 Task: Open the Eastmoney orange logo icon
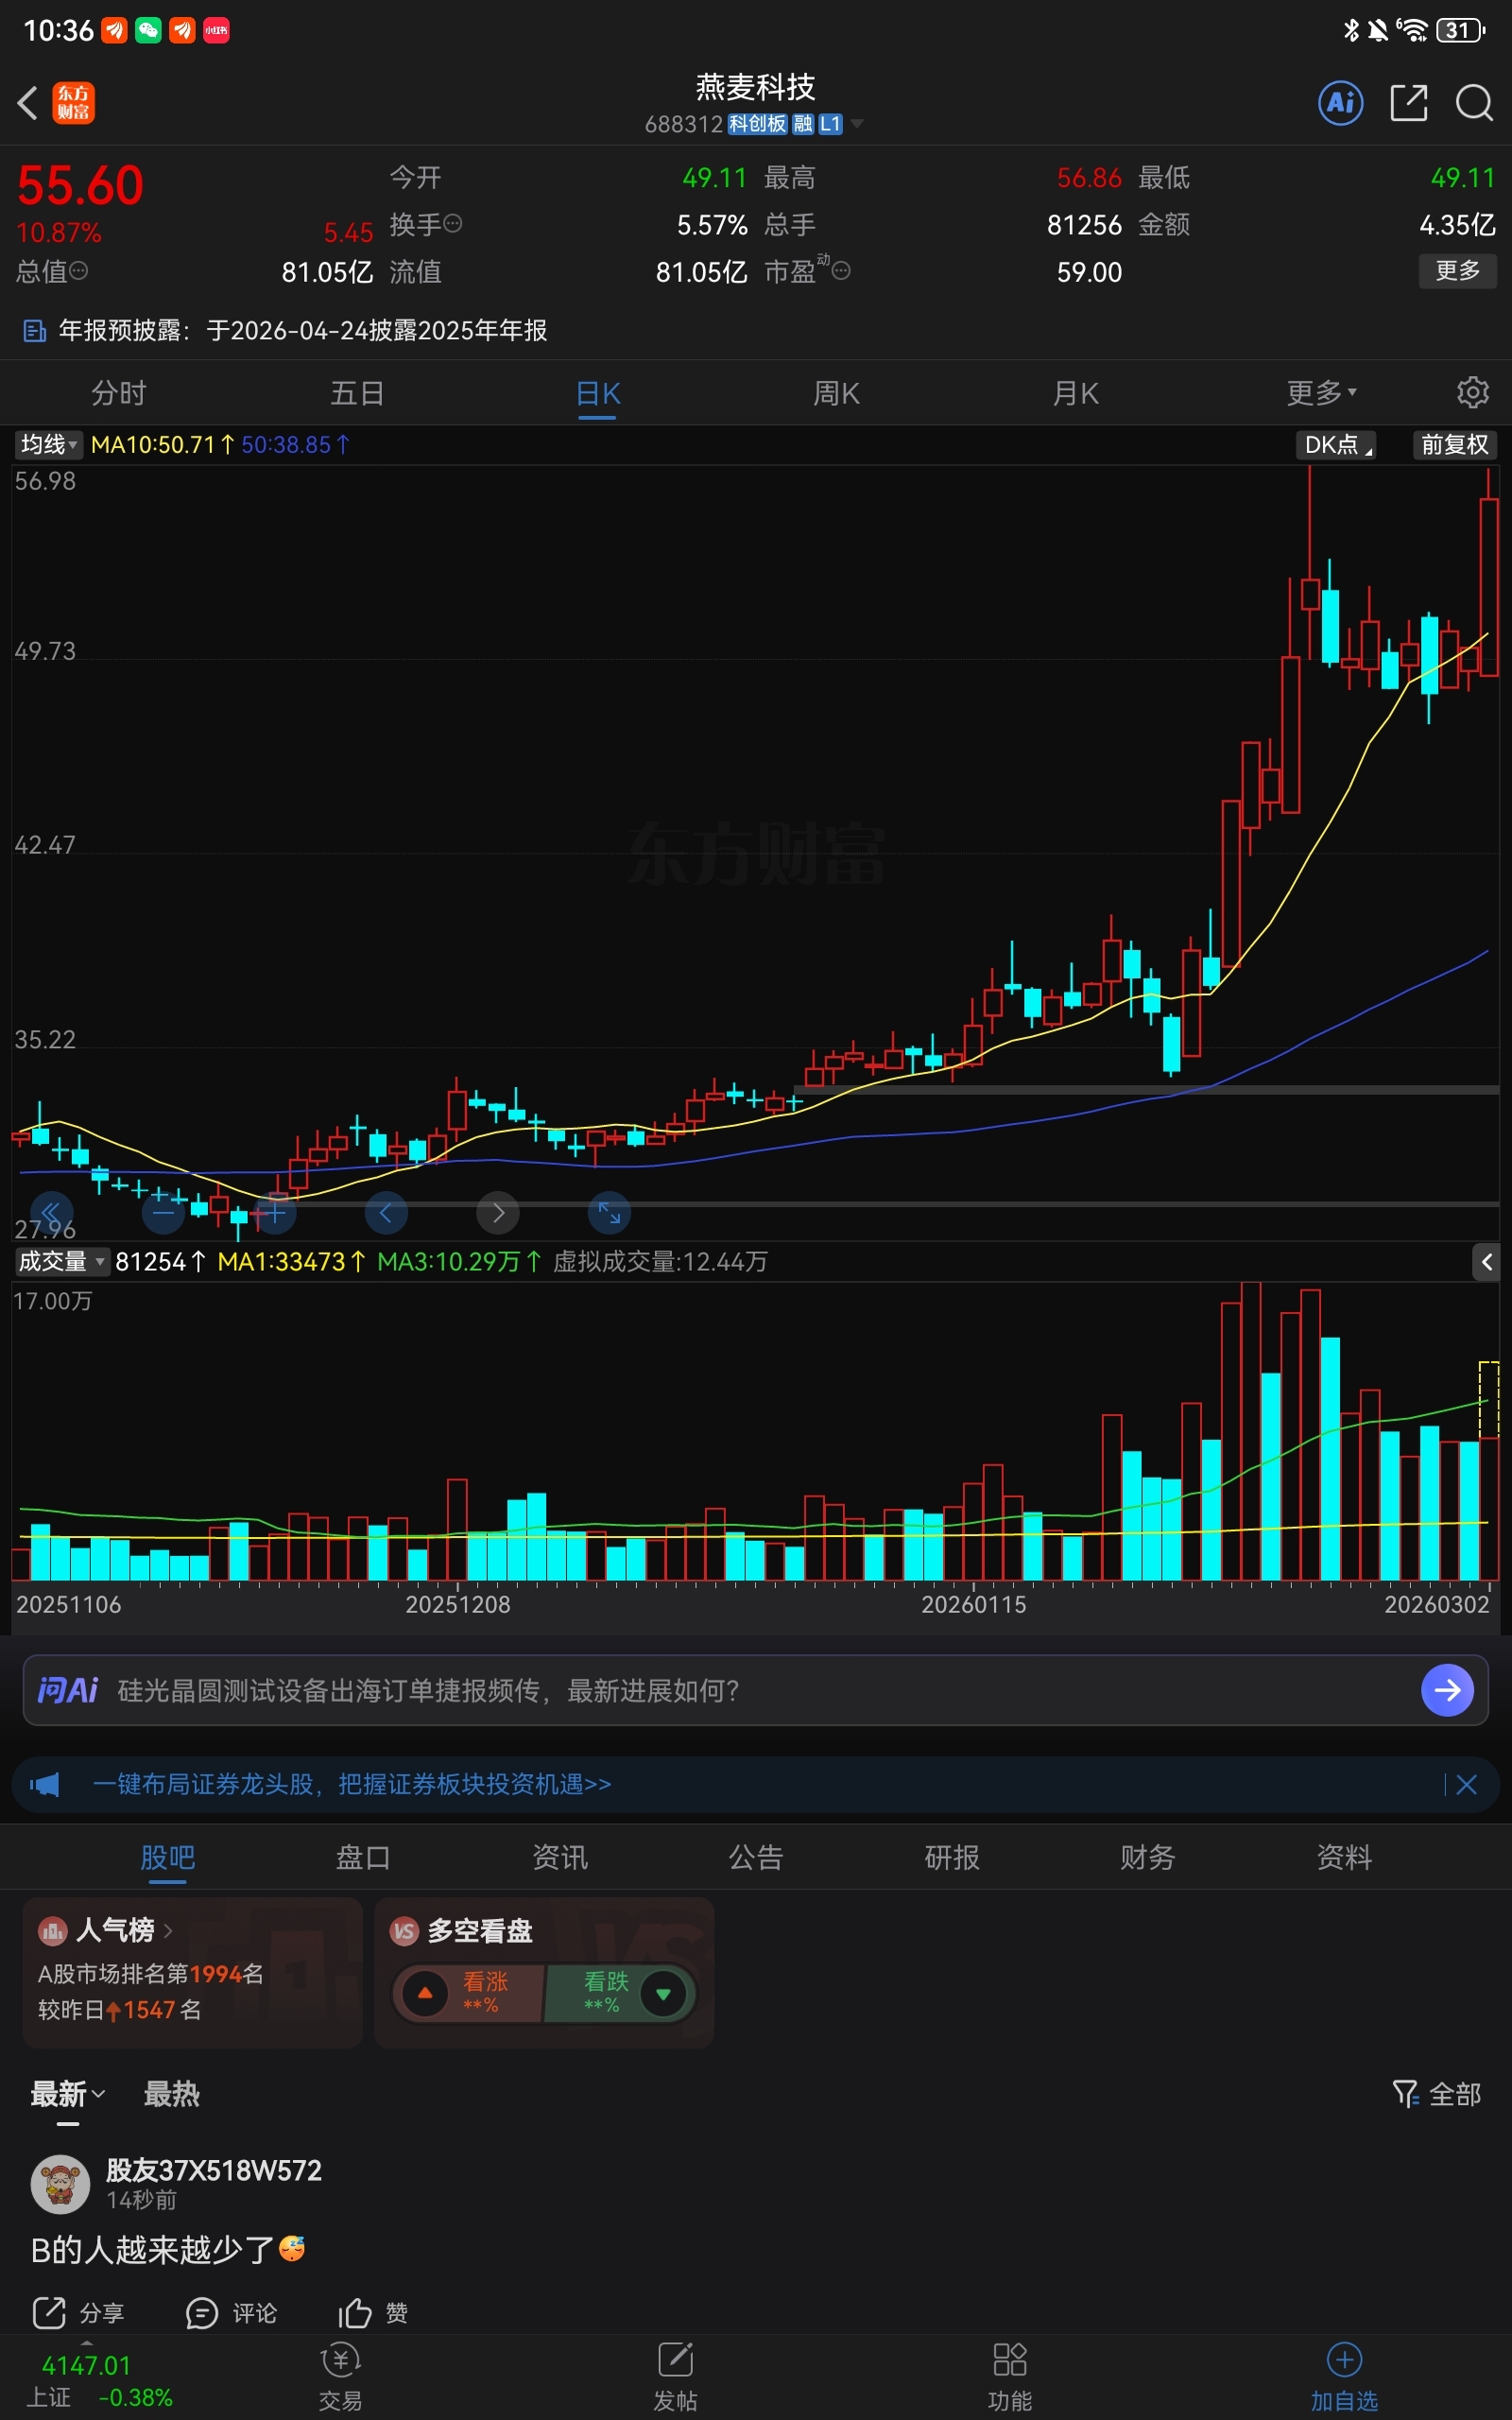click(74, 103)
